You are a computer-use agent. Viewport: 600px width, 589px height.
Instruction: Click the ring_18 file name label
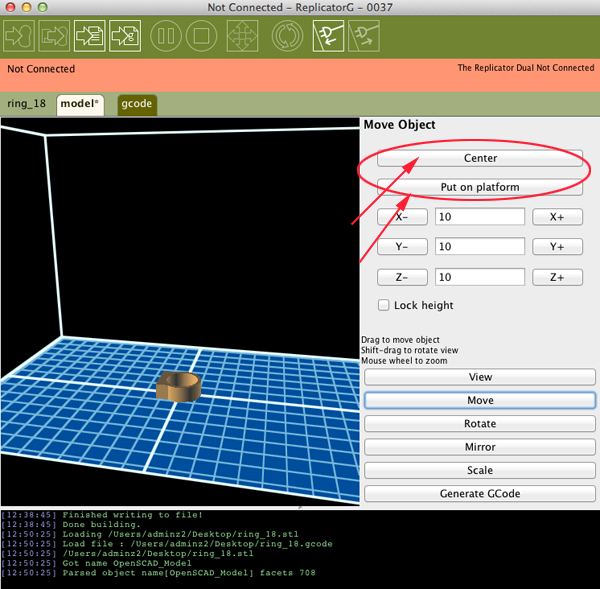pyautogui.click(x=26, y=104)
